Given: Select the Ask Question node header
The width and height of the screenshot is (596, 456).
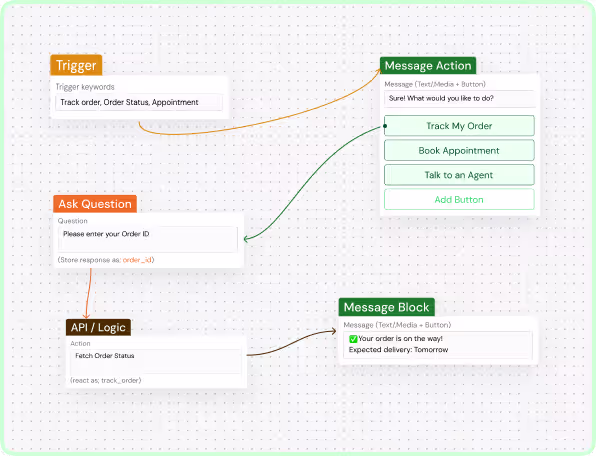Looking at the screenshot, I should click(95, 204).
